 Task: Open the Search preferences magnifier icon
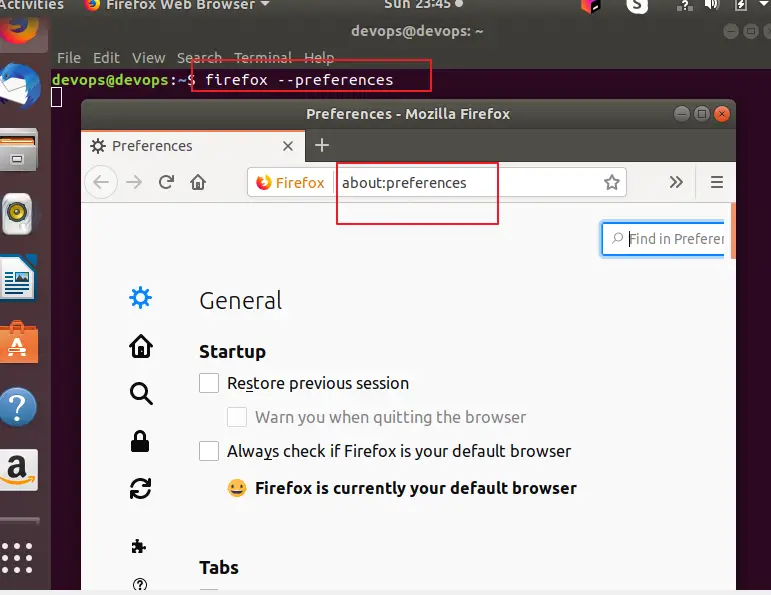pos(141,393)
